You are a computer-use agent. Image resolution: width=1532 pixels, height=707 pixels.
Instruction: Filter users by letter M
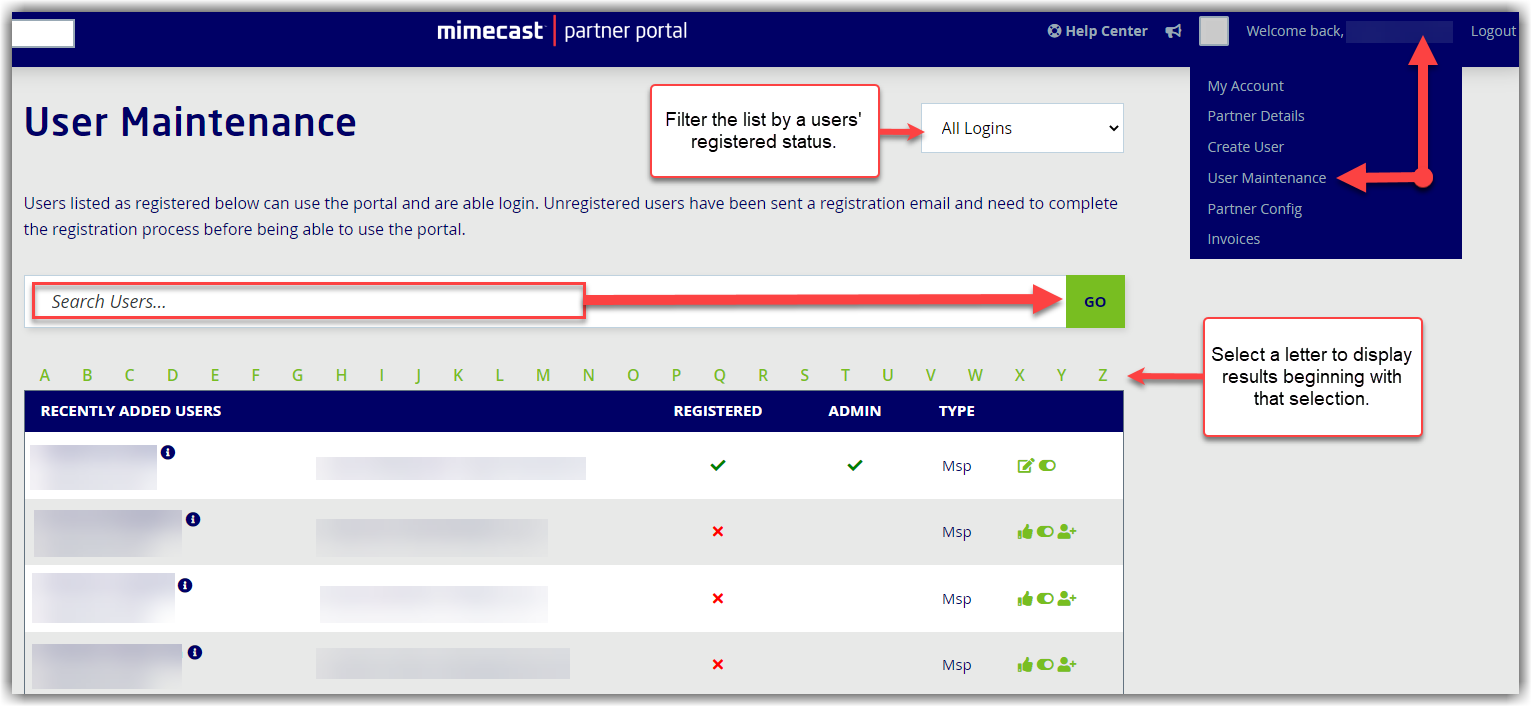[543, 376]
